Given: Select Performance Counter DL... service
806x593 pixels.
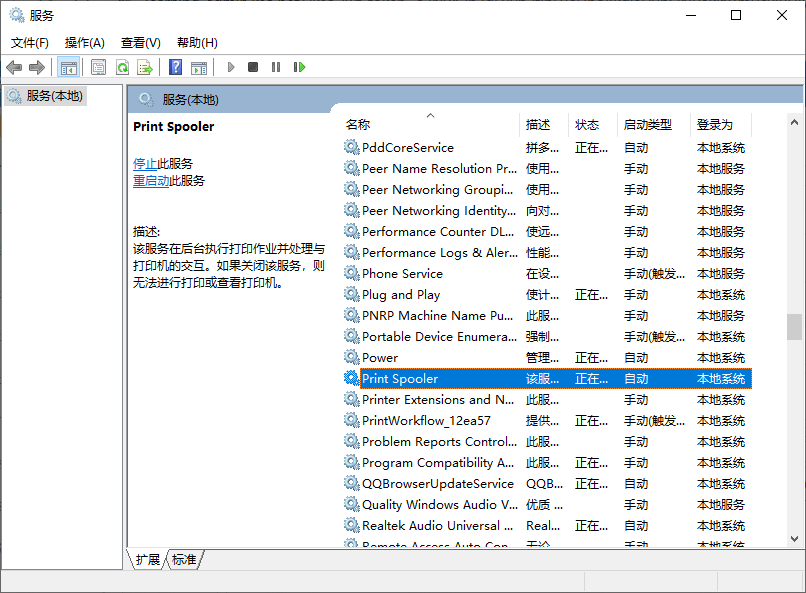Looking at the screenshot, I should (x=438, y=232).
